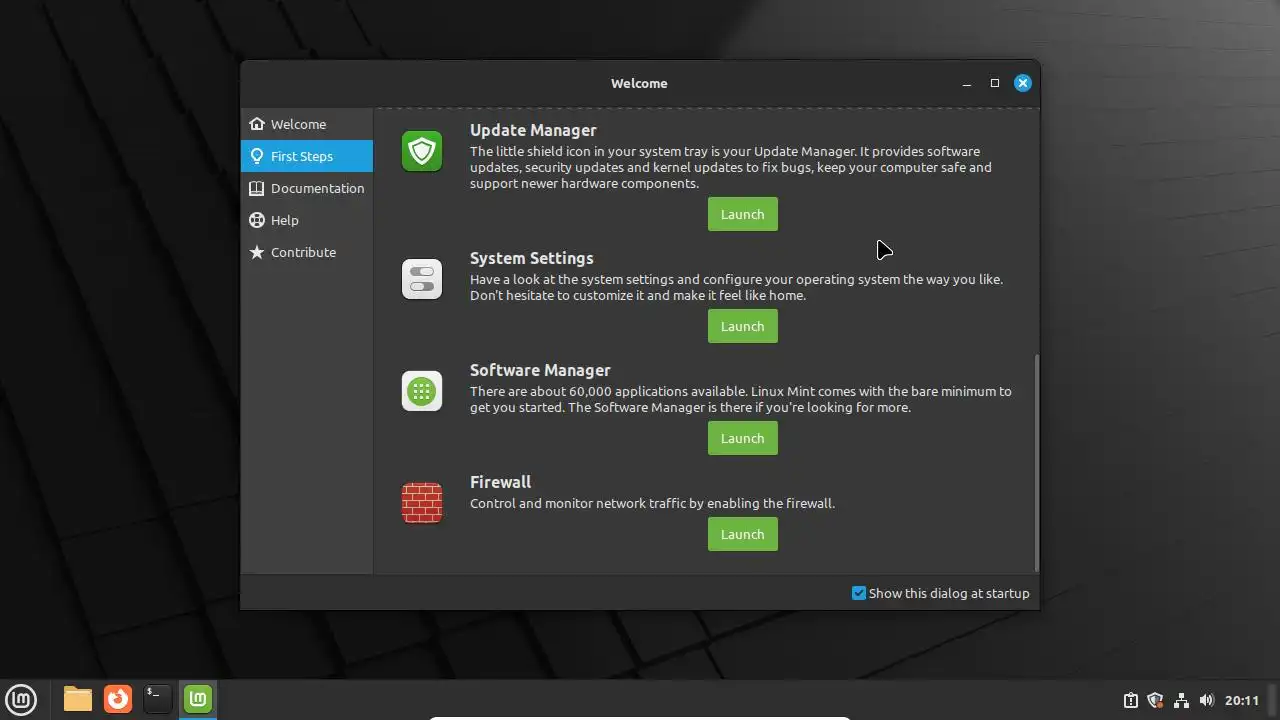The width and height of the screenshot is (1280, 720).
Task: Click the Welcome window title bar text
Action: 639,83
